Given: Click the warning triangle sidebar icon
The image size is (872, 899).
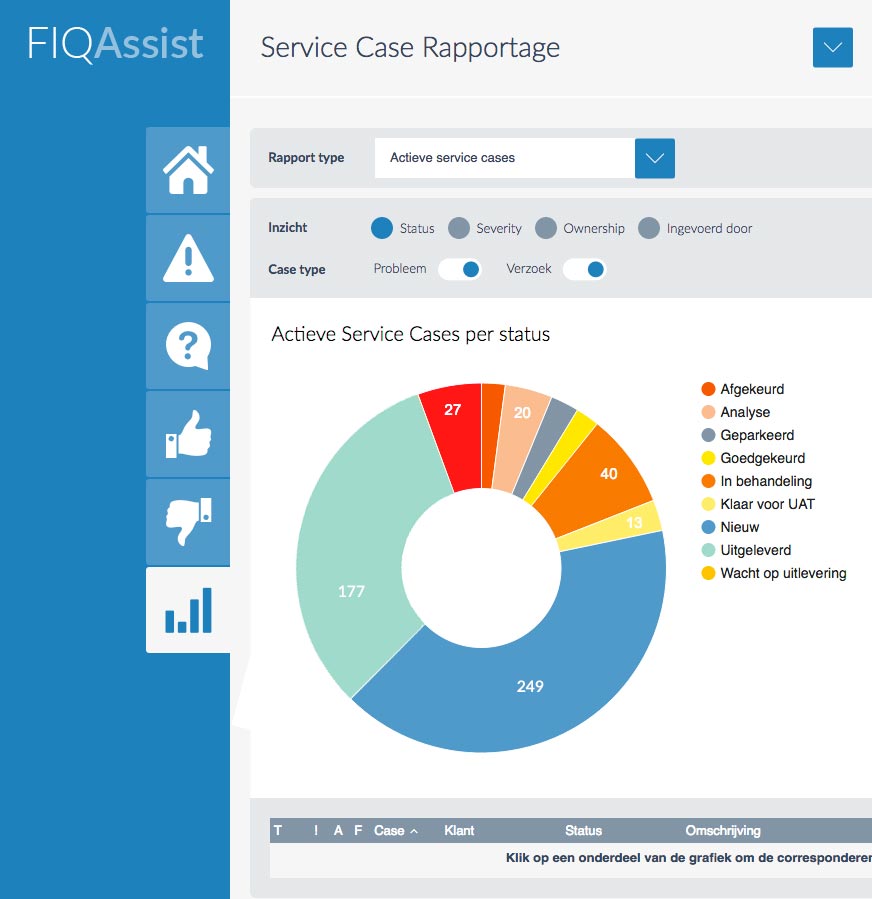Looking at the screenshot, I should tap(188, 258).
